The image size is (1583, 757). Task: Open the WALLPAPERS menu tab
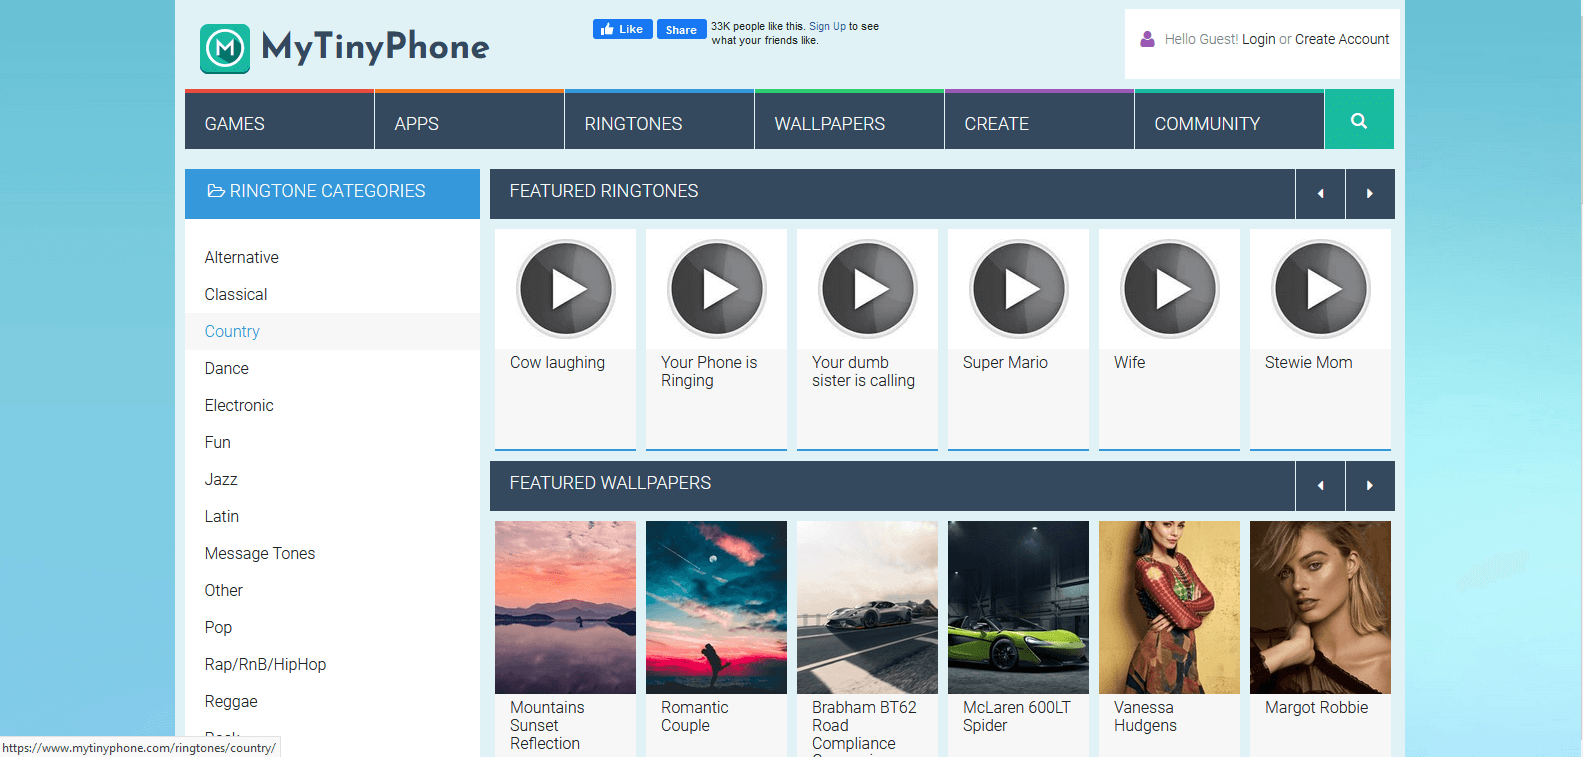(x=829, y=124)
